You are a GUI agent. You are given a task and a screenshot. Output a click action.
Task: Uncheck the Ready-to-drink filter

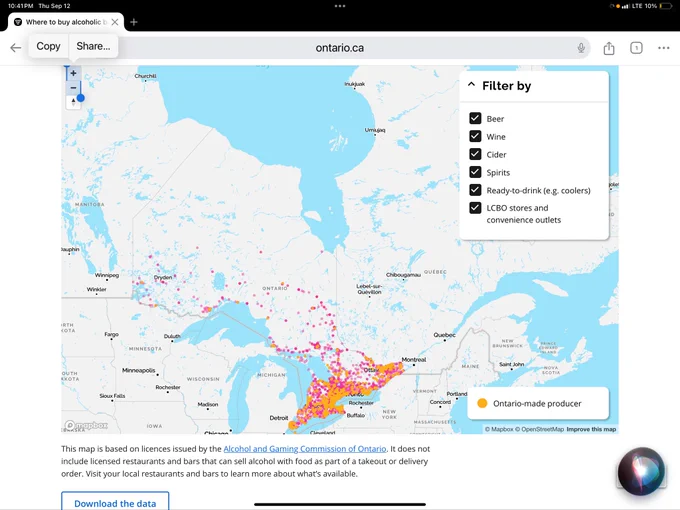pyautogui.click(x=475, y=190)
